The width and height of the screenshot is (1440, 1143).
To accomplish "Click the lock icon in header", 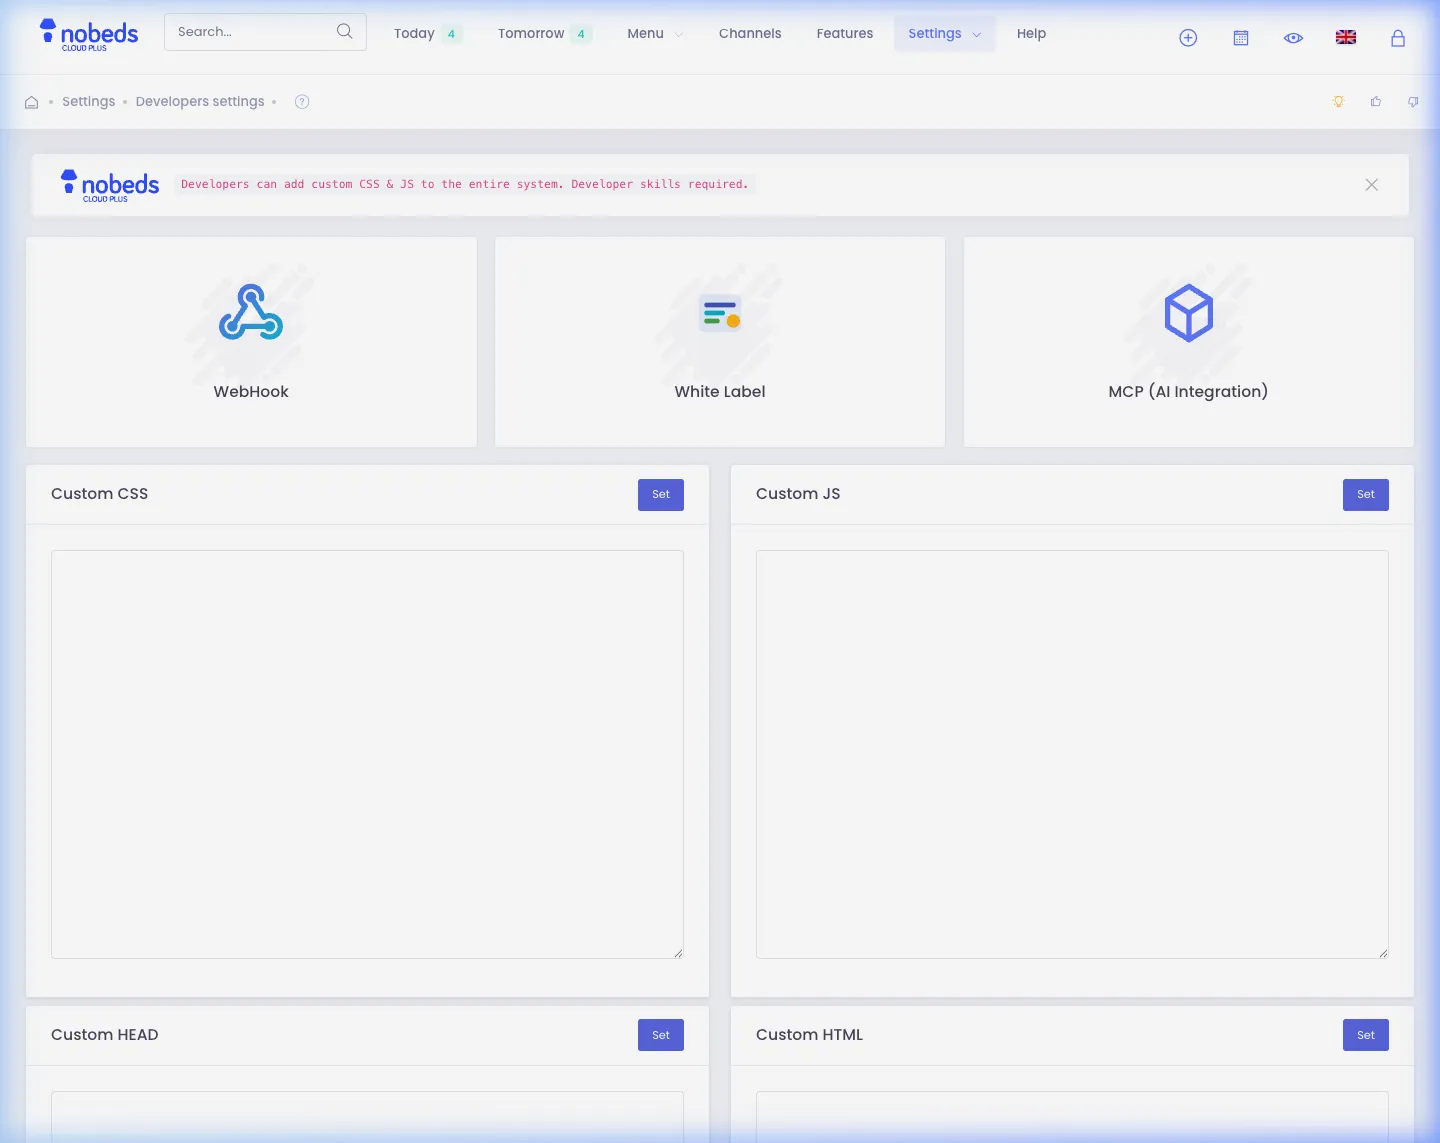I will 1398,38.
